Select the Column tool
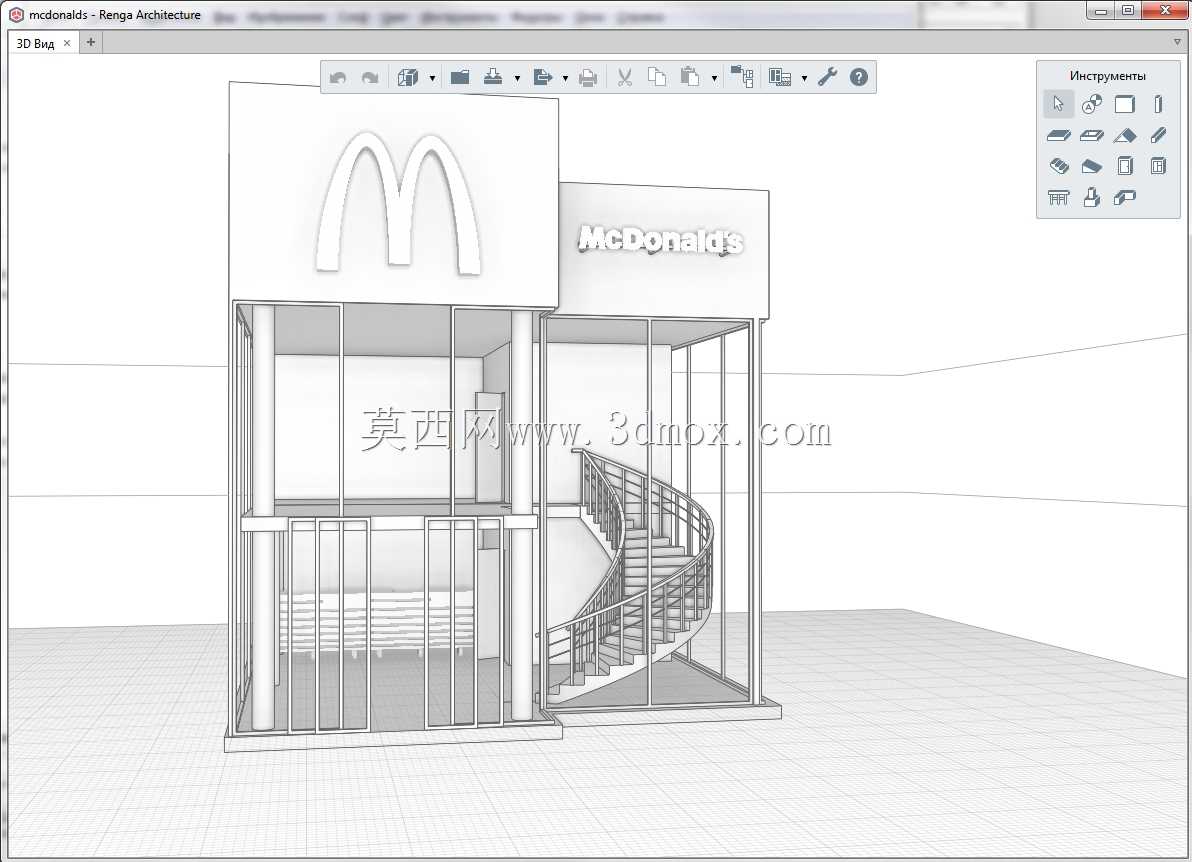 [x=1158, y=104]
